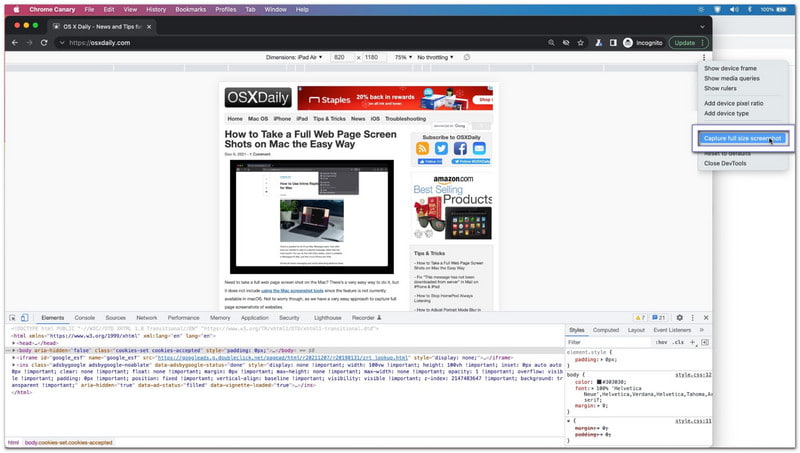Switch to the Console tab
The width and height of the screenshot is (800, 453).
[x=85, y=318]
